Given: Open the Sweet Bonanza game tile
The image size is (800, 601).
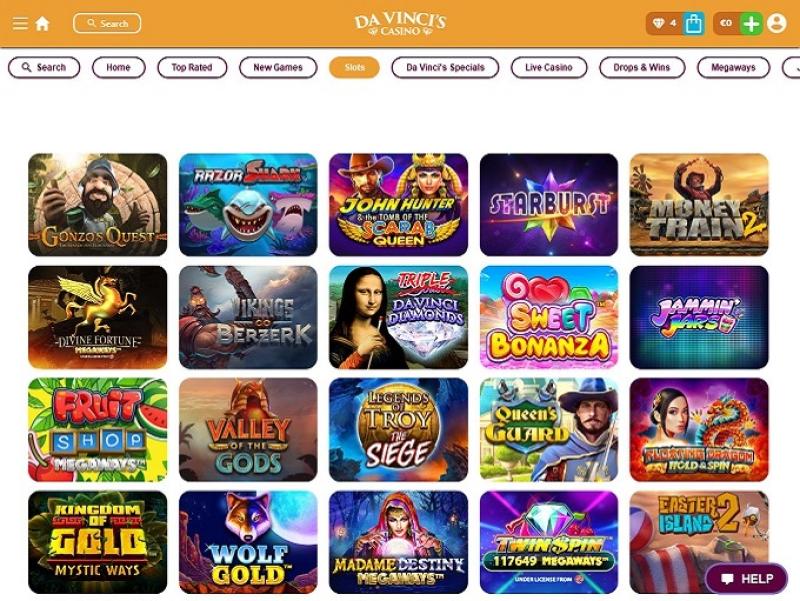Looking at the screenshot, I should [x=548, y=317].
